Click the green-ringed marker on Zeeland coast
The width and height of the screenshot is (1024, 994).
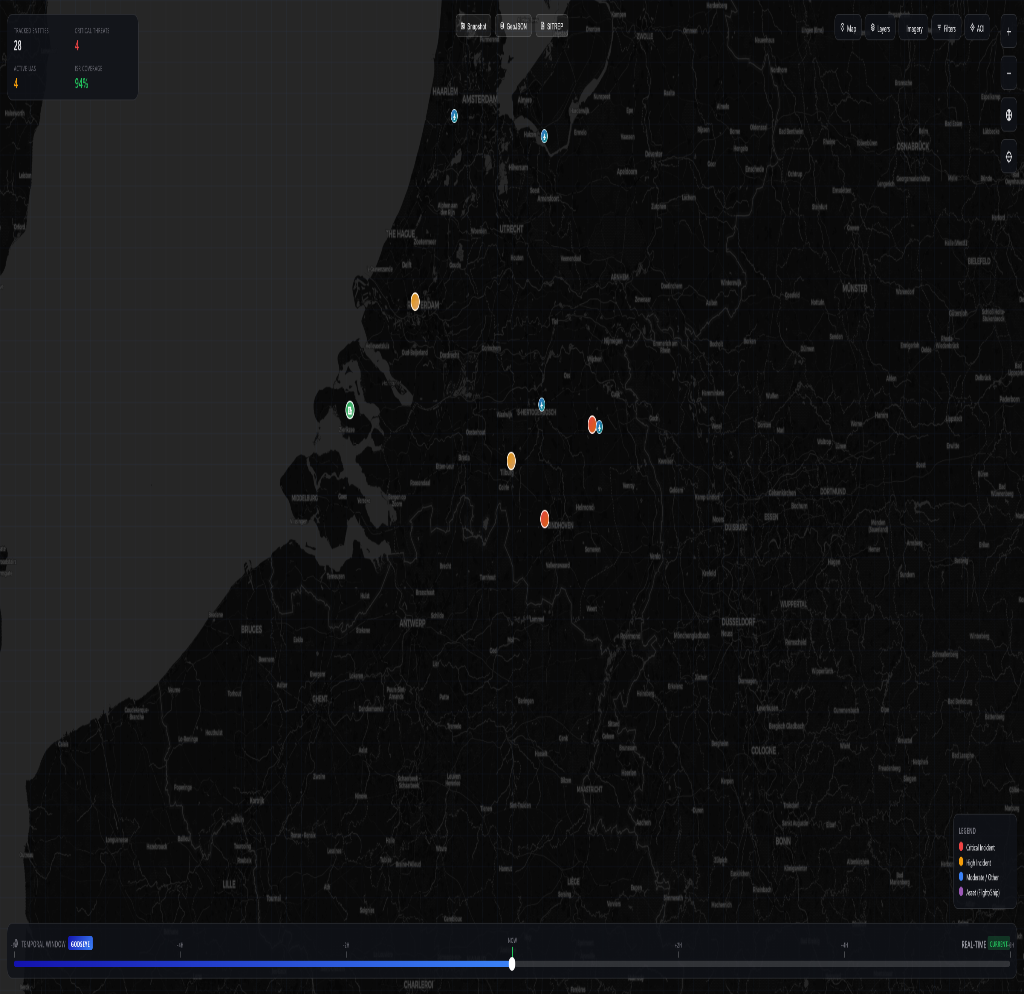pos(350,409)
